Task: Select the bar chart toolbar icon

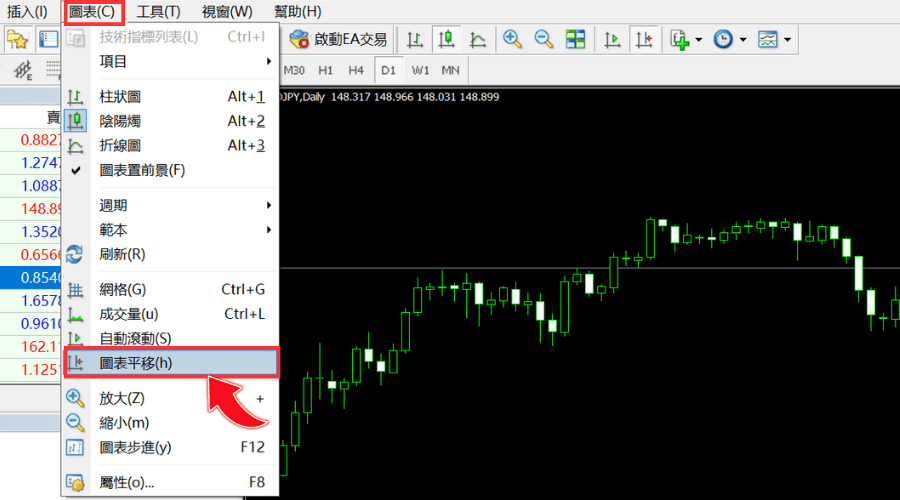Action: tap(415, 39)
